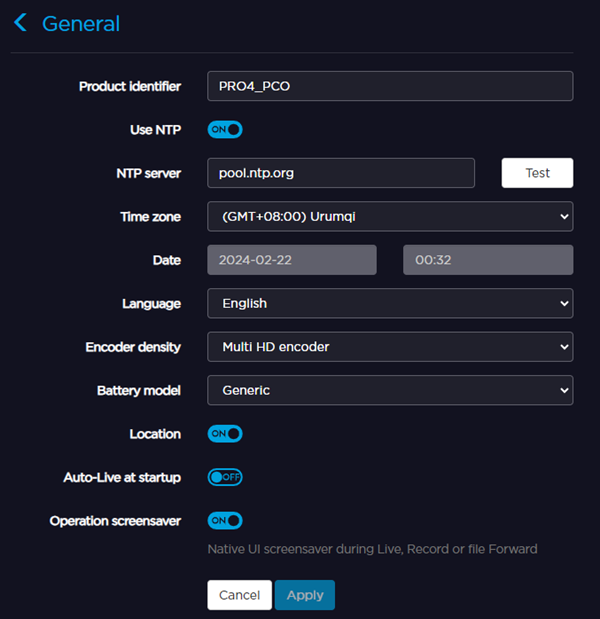Disable the Use NTP switch

coord(225,129)
